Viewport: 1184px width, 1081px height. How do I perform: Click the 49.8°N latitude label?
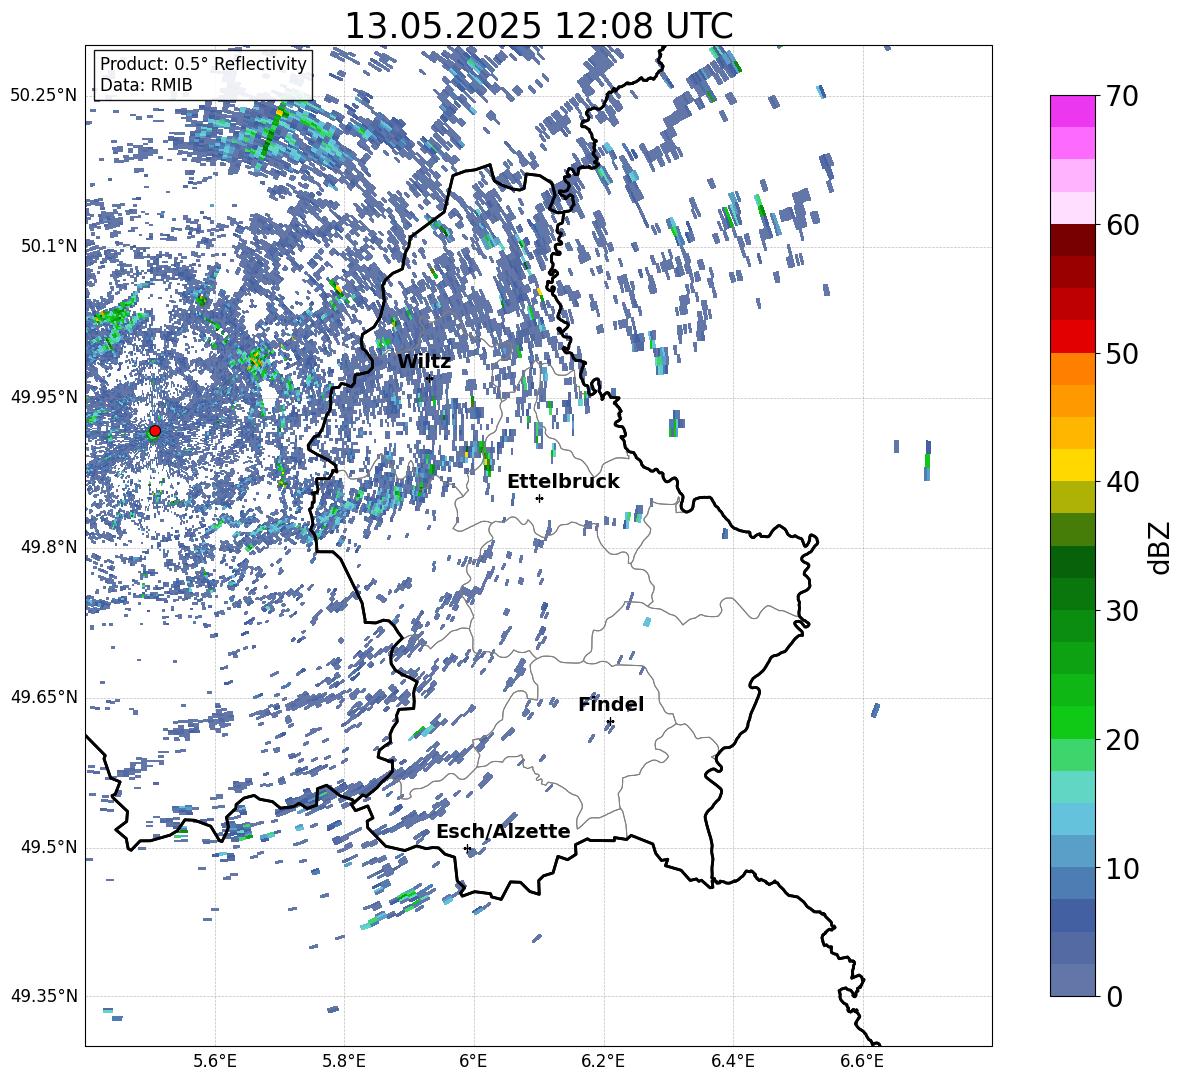(x=49, y=547)
